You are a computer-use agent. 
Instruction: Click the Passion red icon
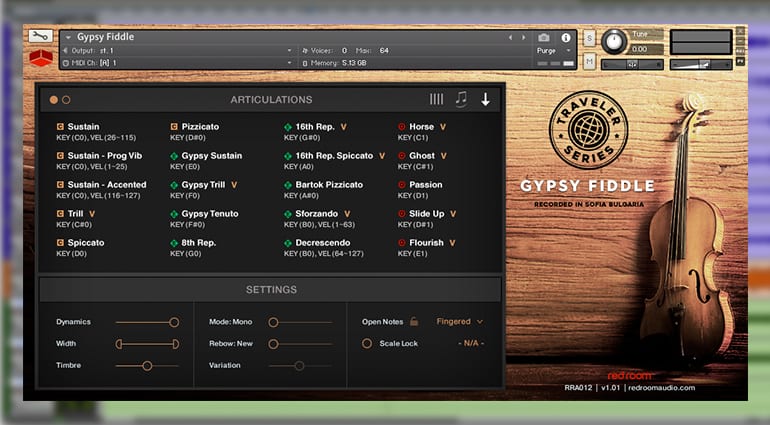tap(402, 185)
